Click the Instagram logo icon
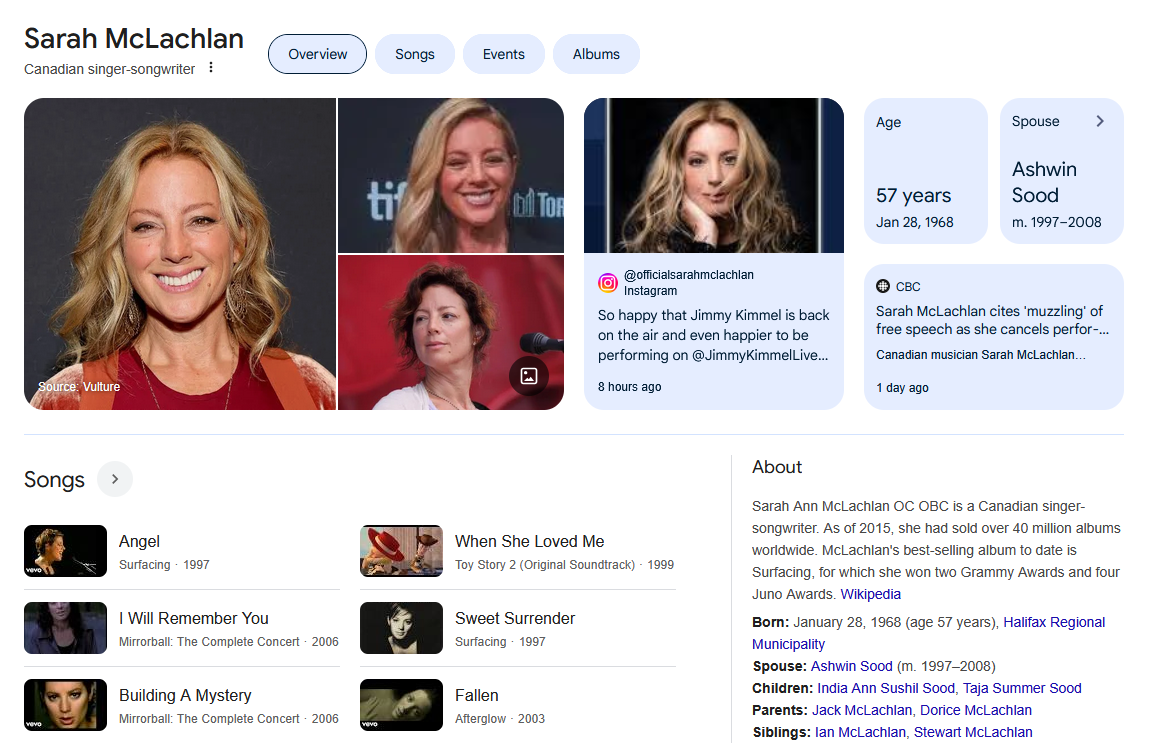 (x=608, y=283)
